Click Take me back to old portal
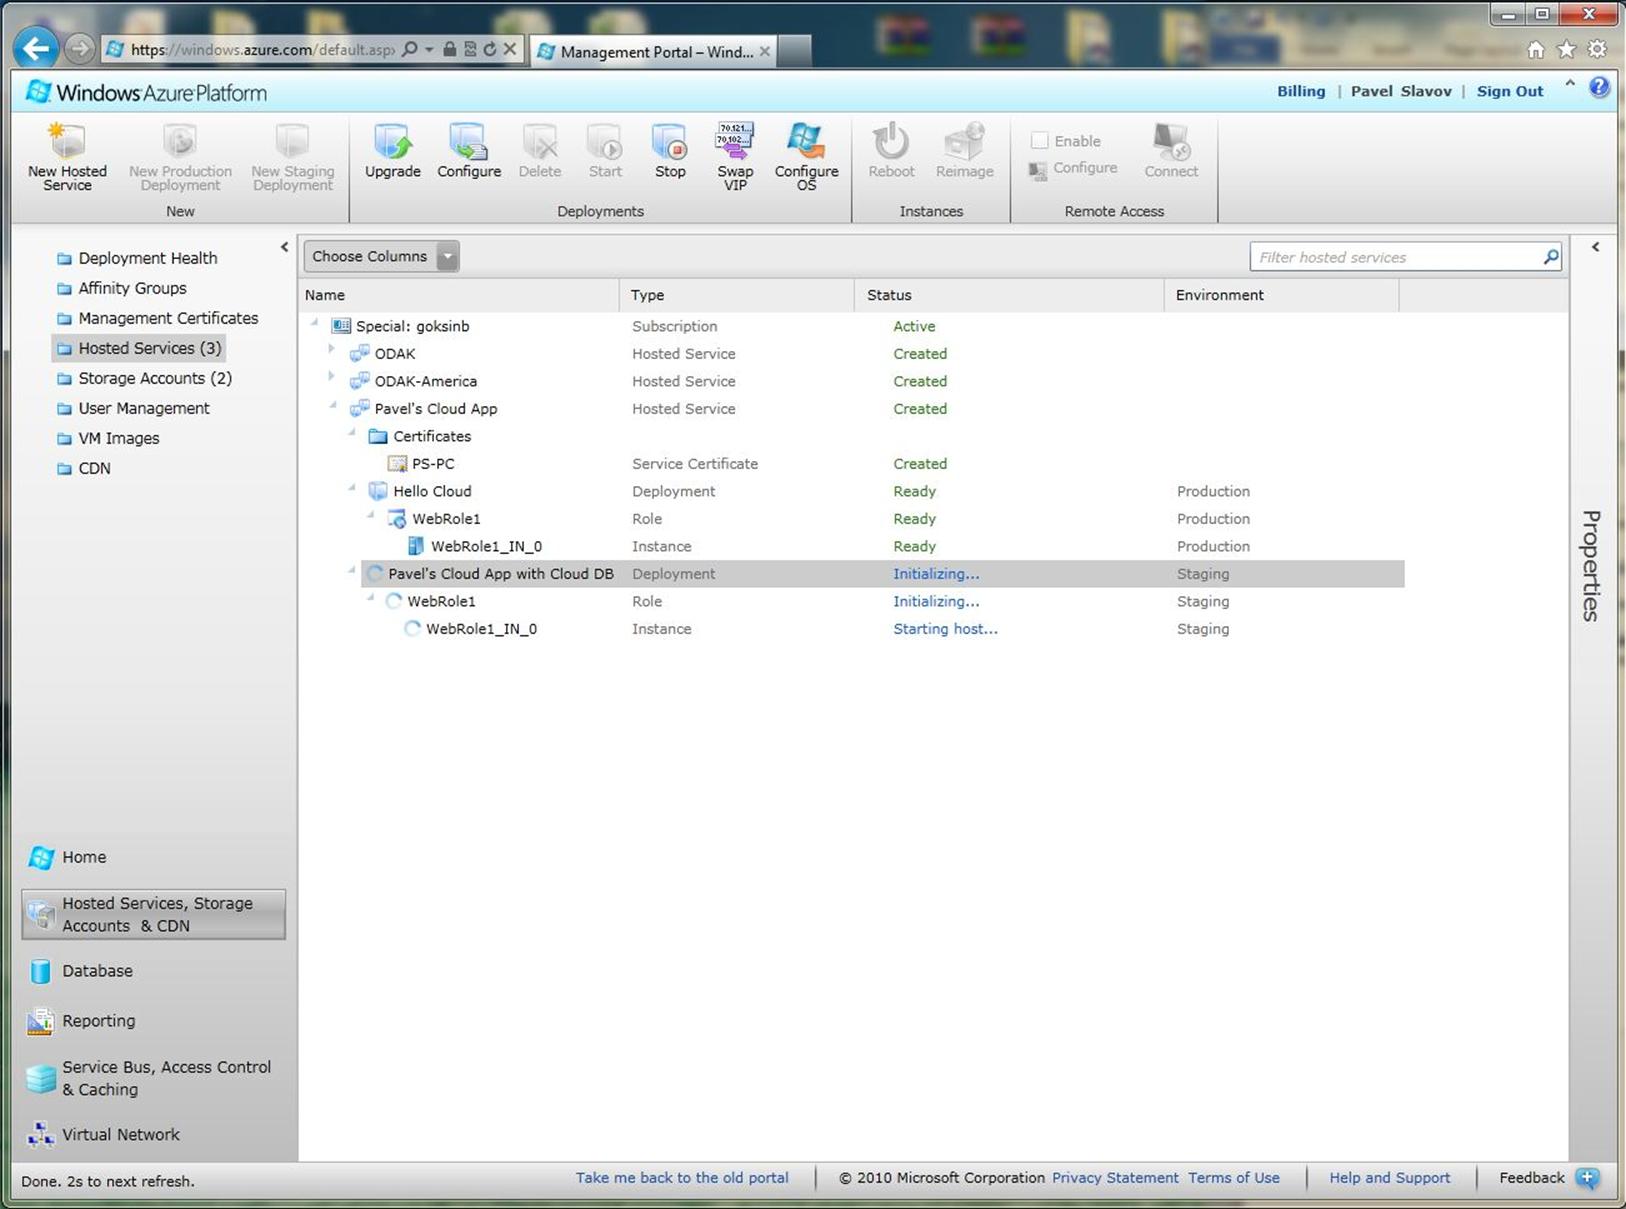Viewport: 1626px width, 1209px height. 682,1178
